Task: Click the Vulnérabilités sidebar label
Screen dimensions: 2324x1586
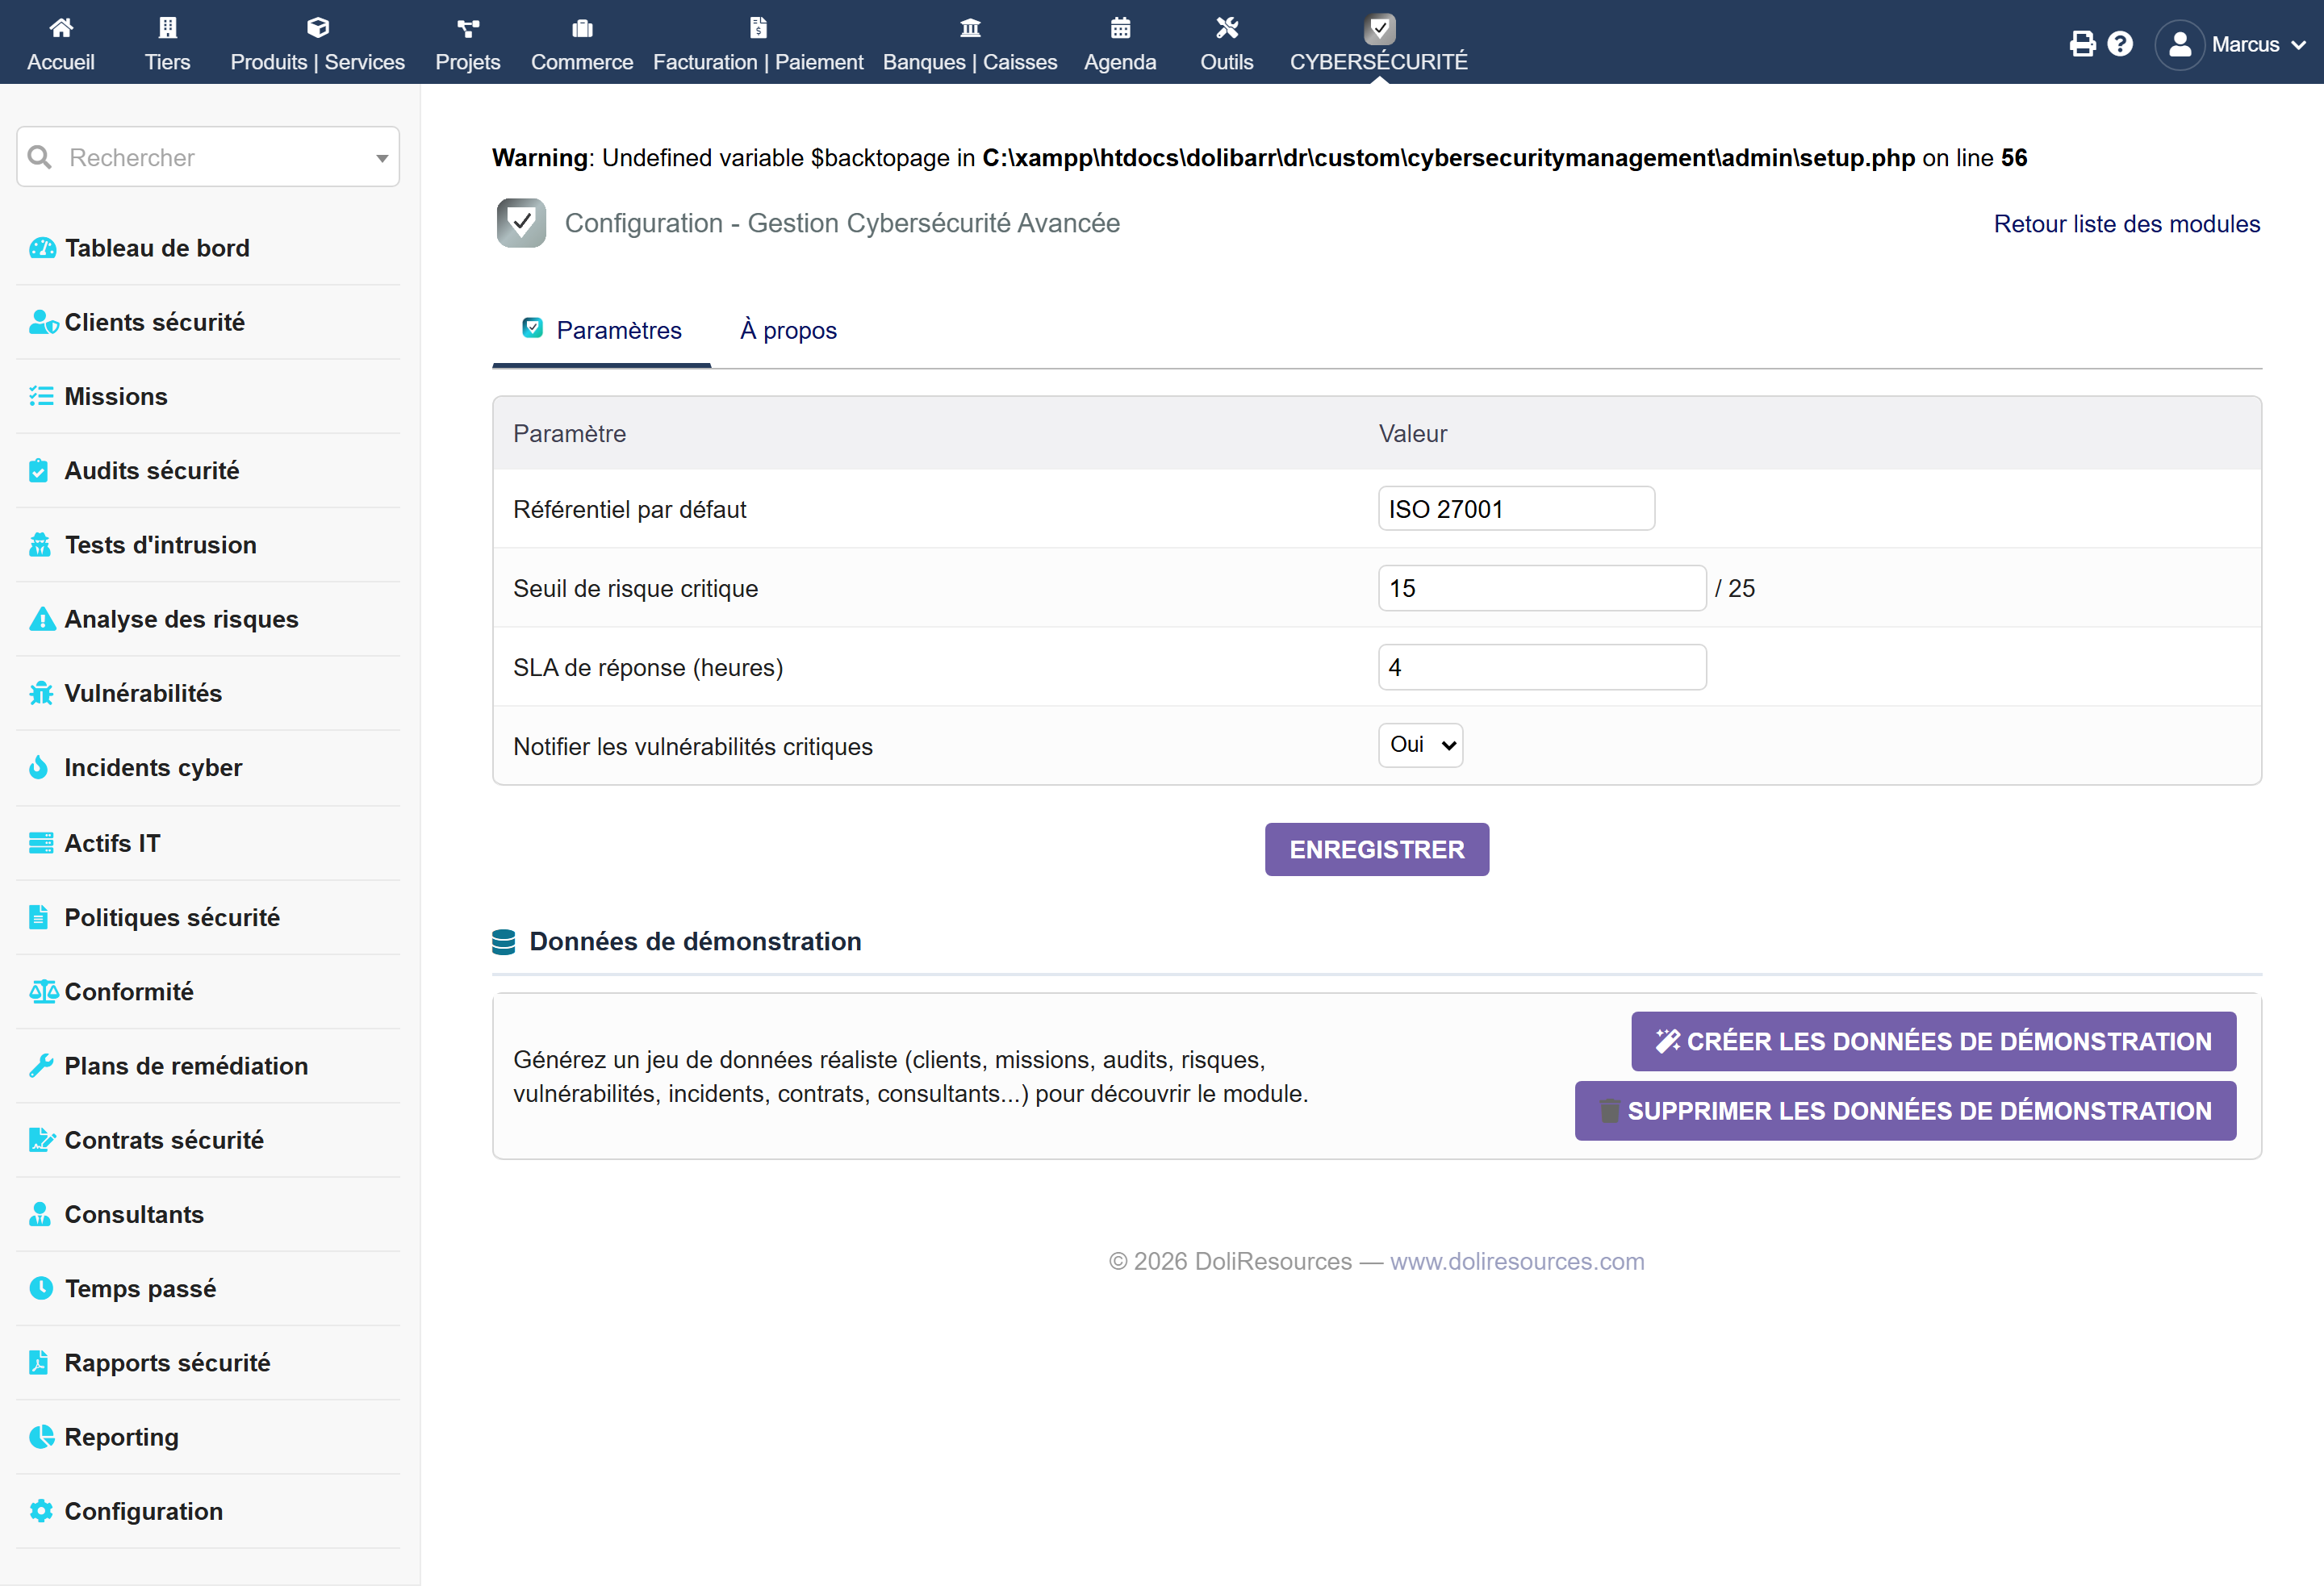Action: click(x=143, y=693)
